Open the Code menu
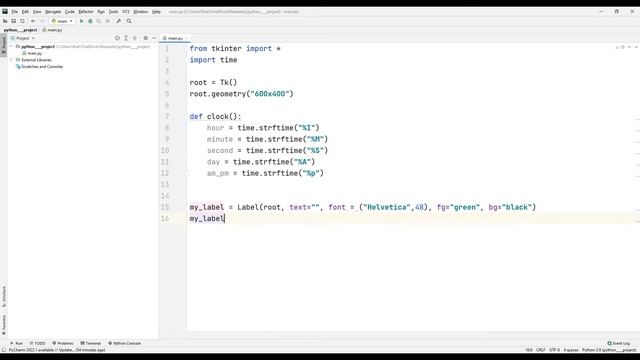 (x=70, y=12)
